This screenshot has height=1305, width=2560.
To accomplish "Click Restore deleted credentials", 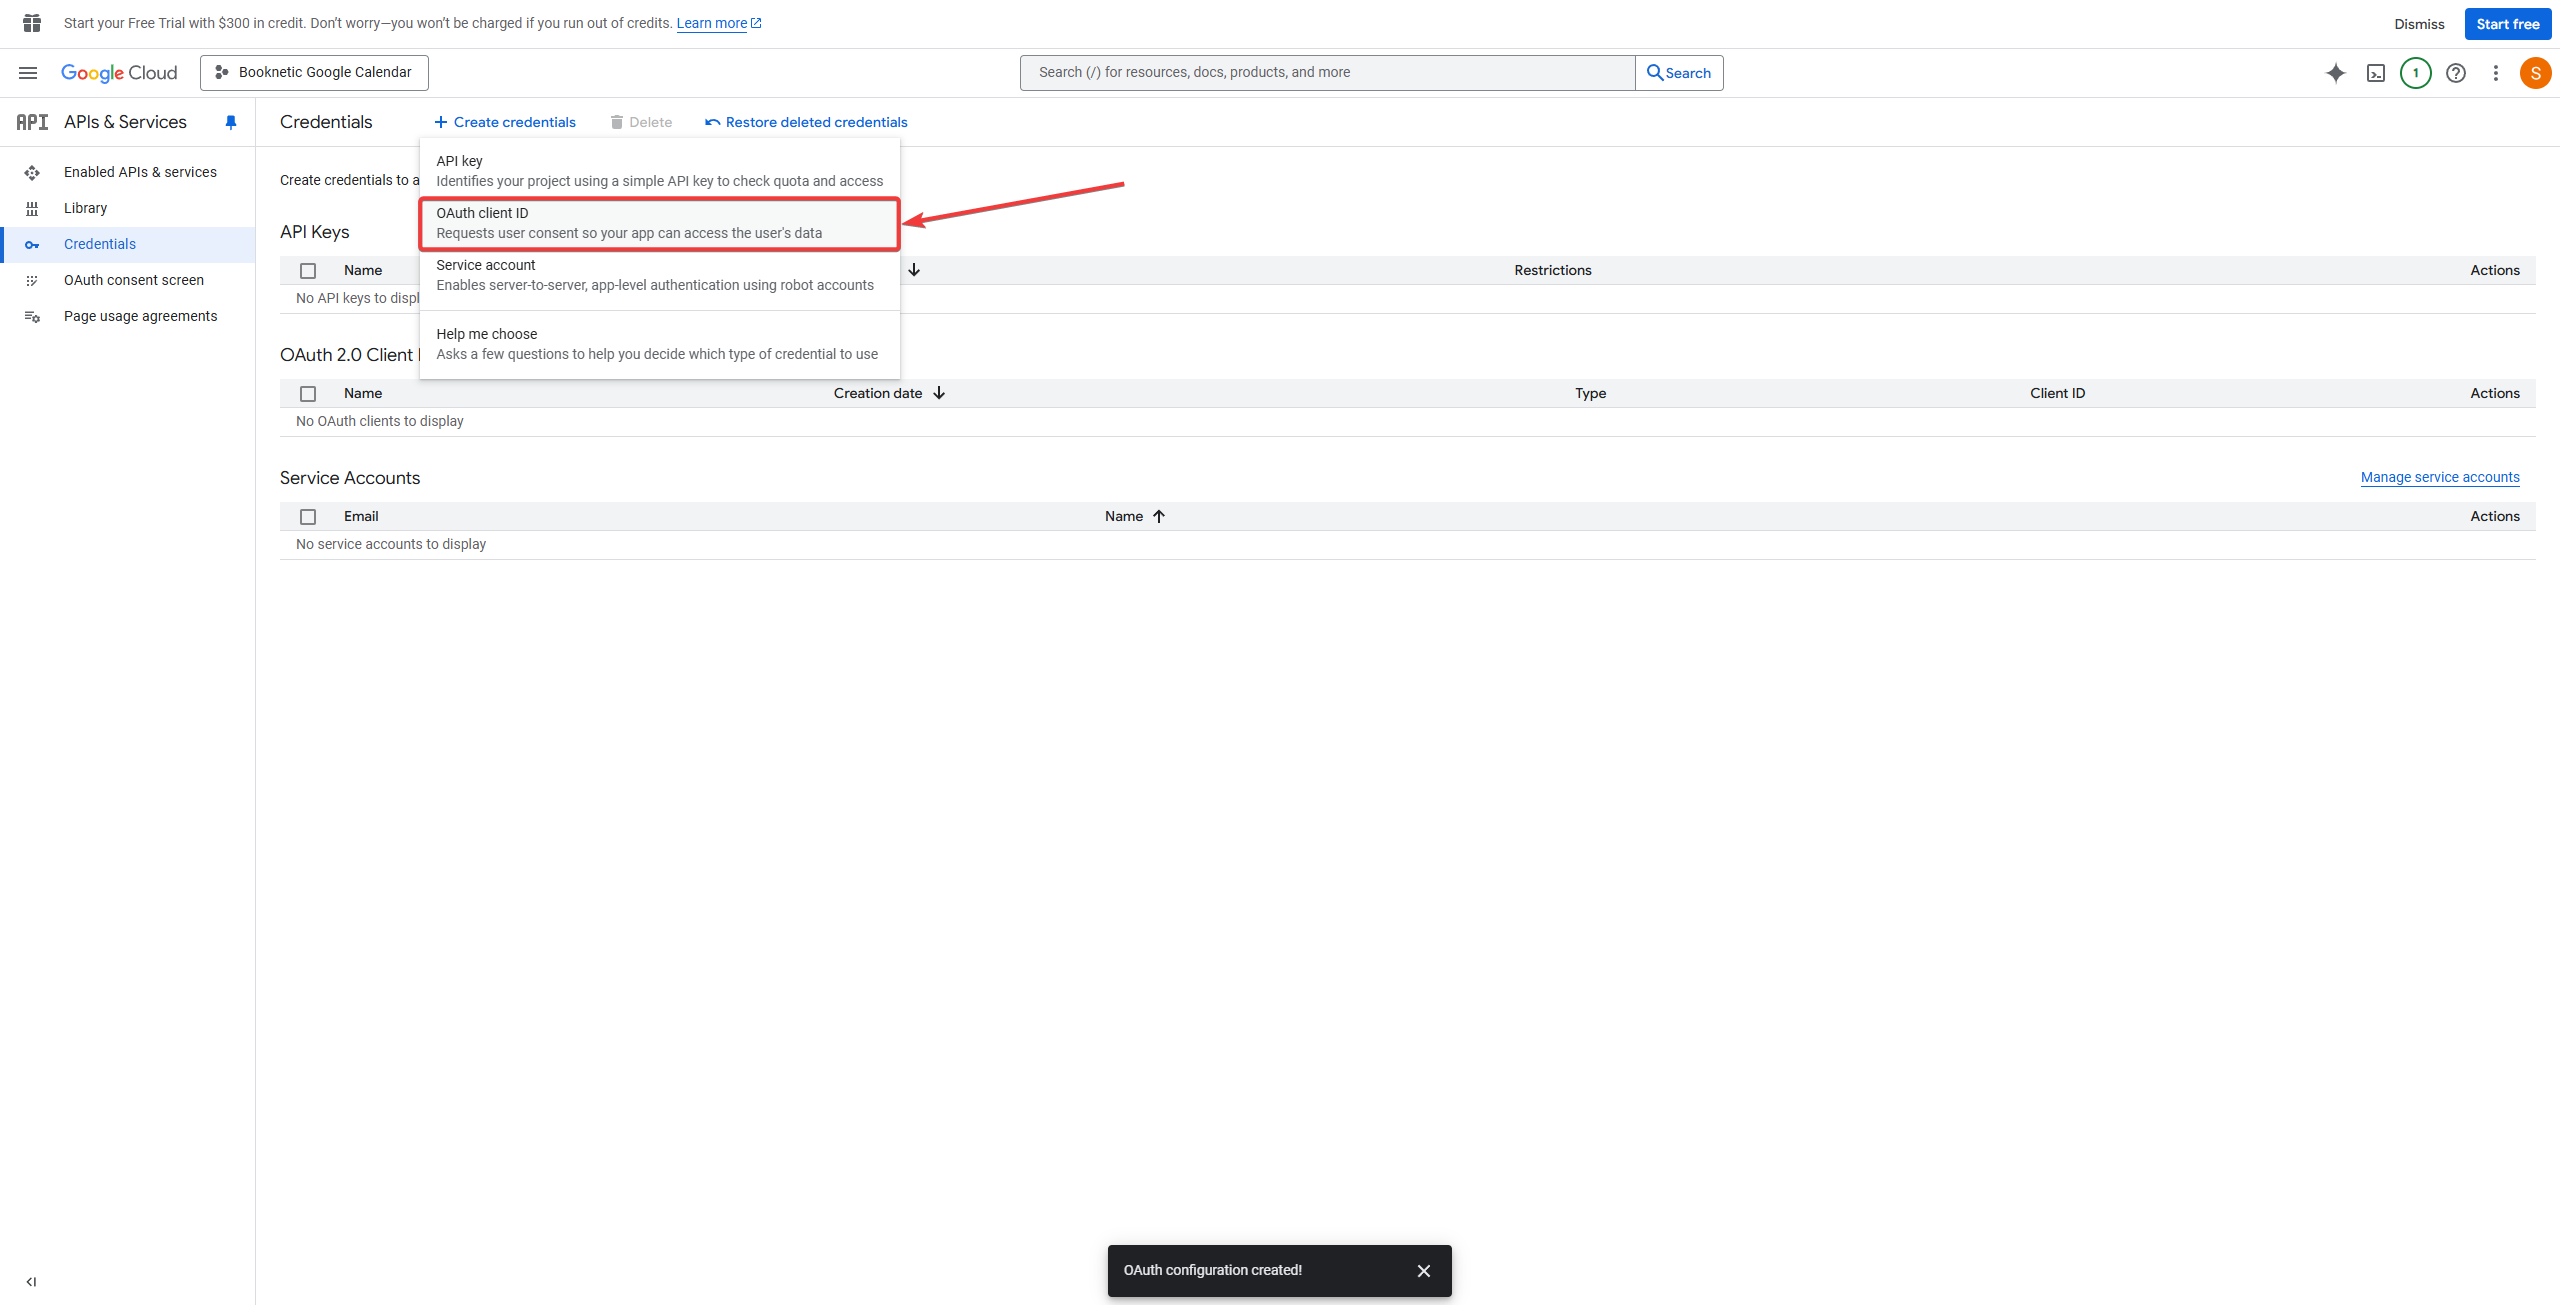I will click(x=806, y=122).
